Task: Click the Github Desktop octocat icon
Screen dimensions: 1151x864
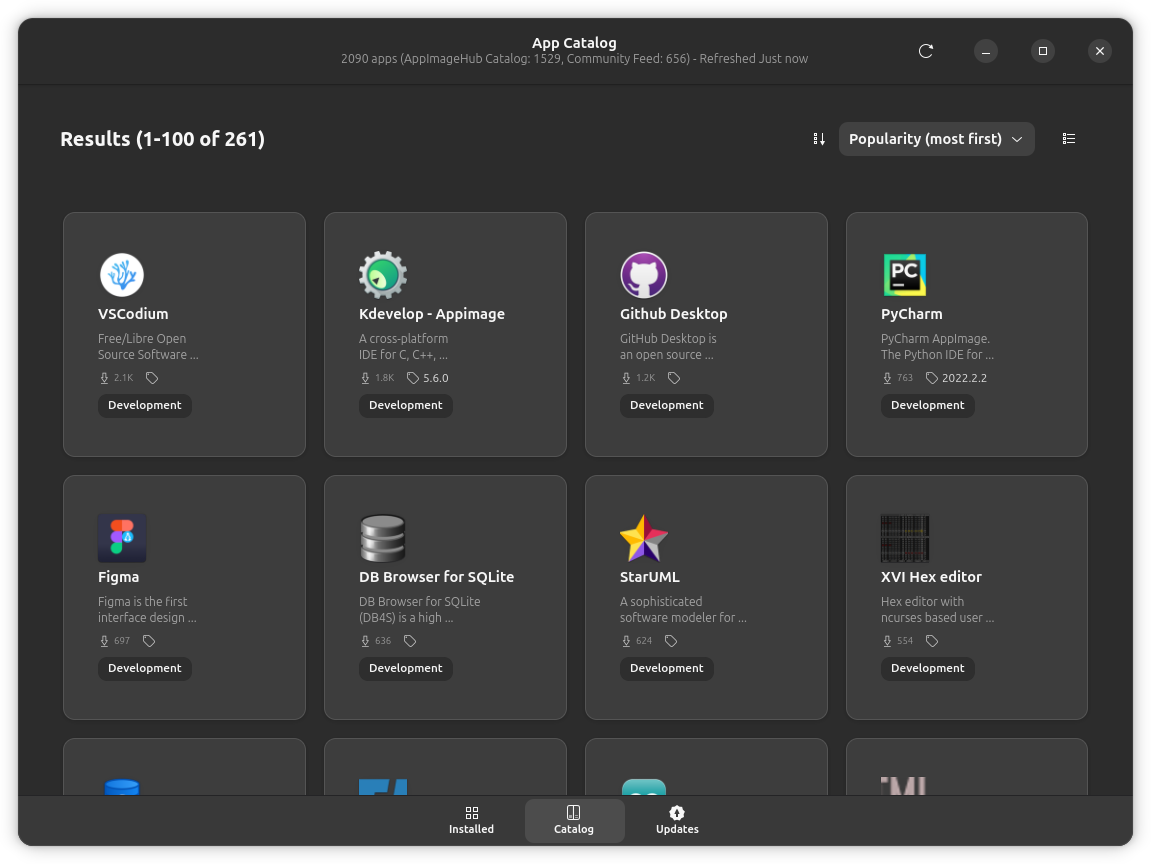Action: [644, 275]
